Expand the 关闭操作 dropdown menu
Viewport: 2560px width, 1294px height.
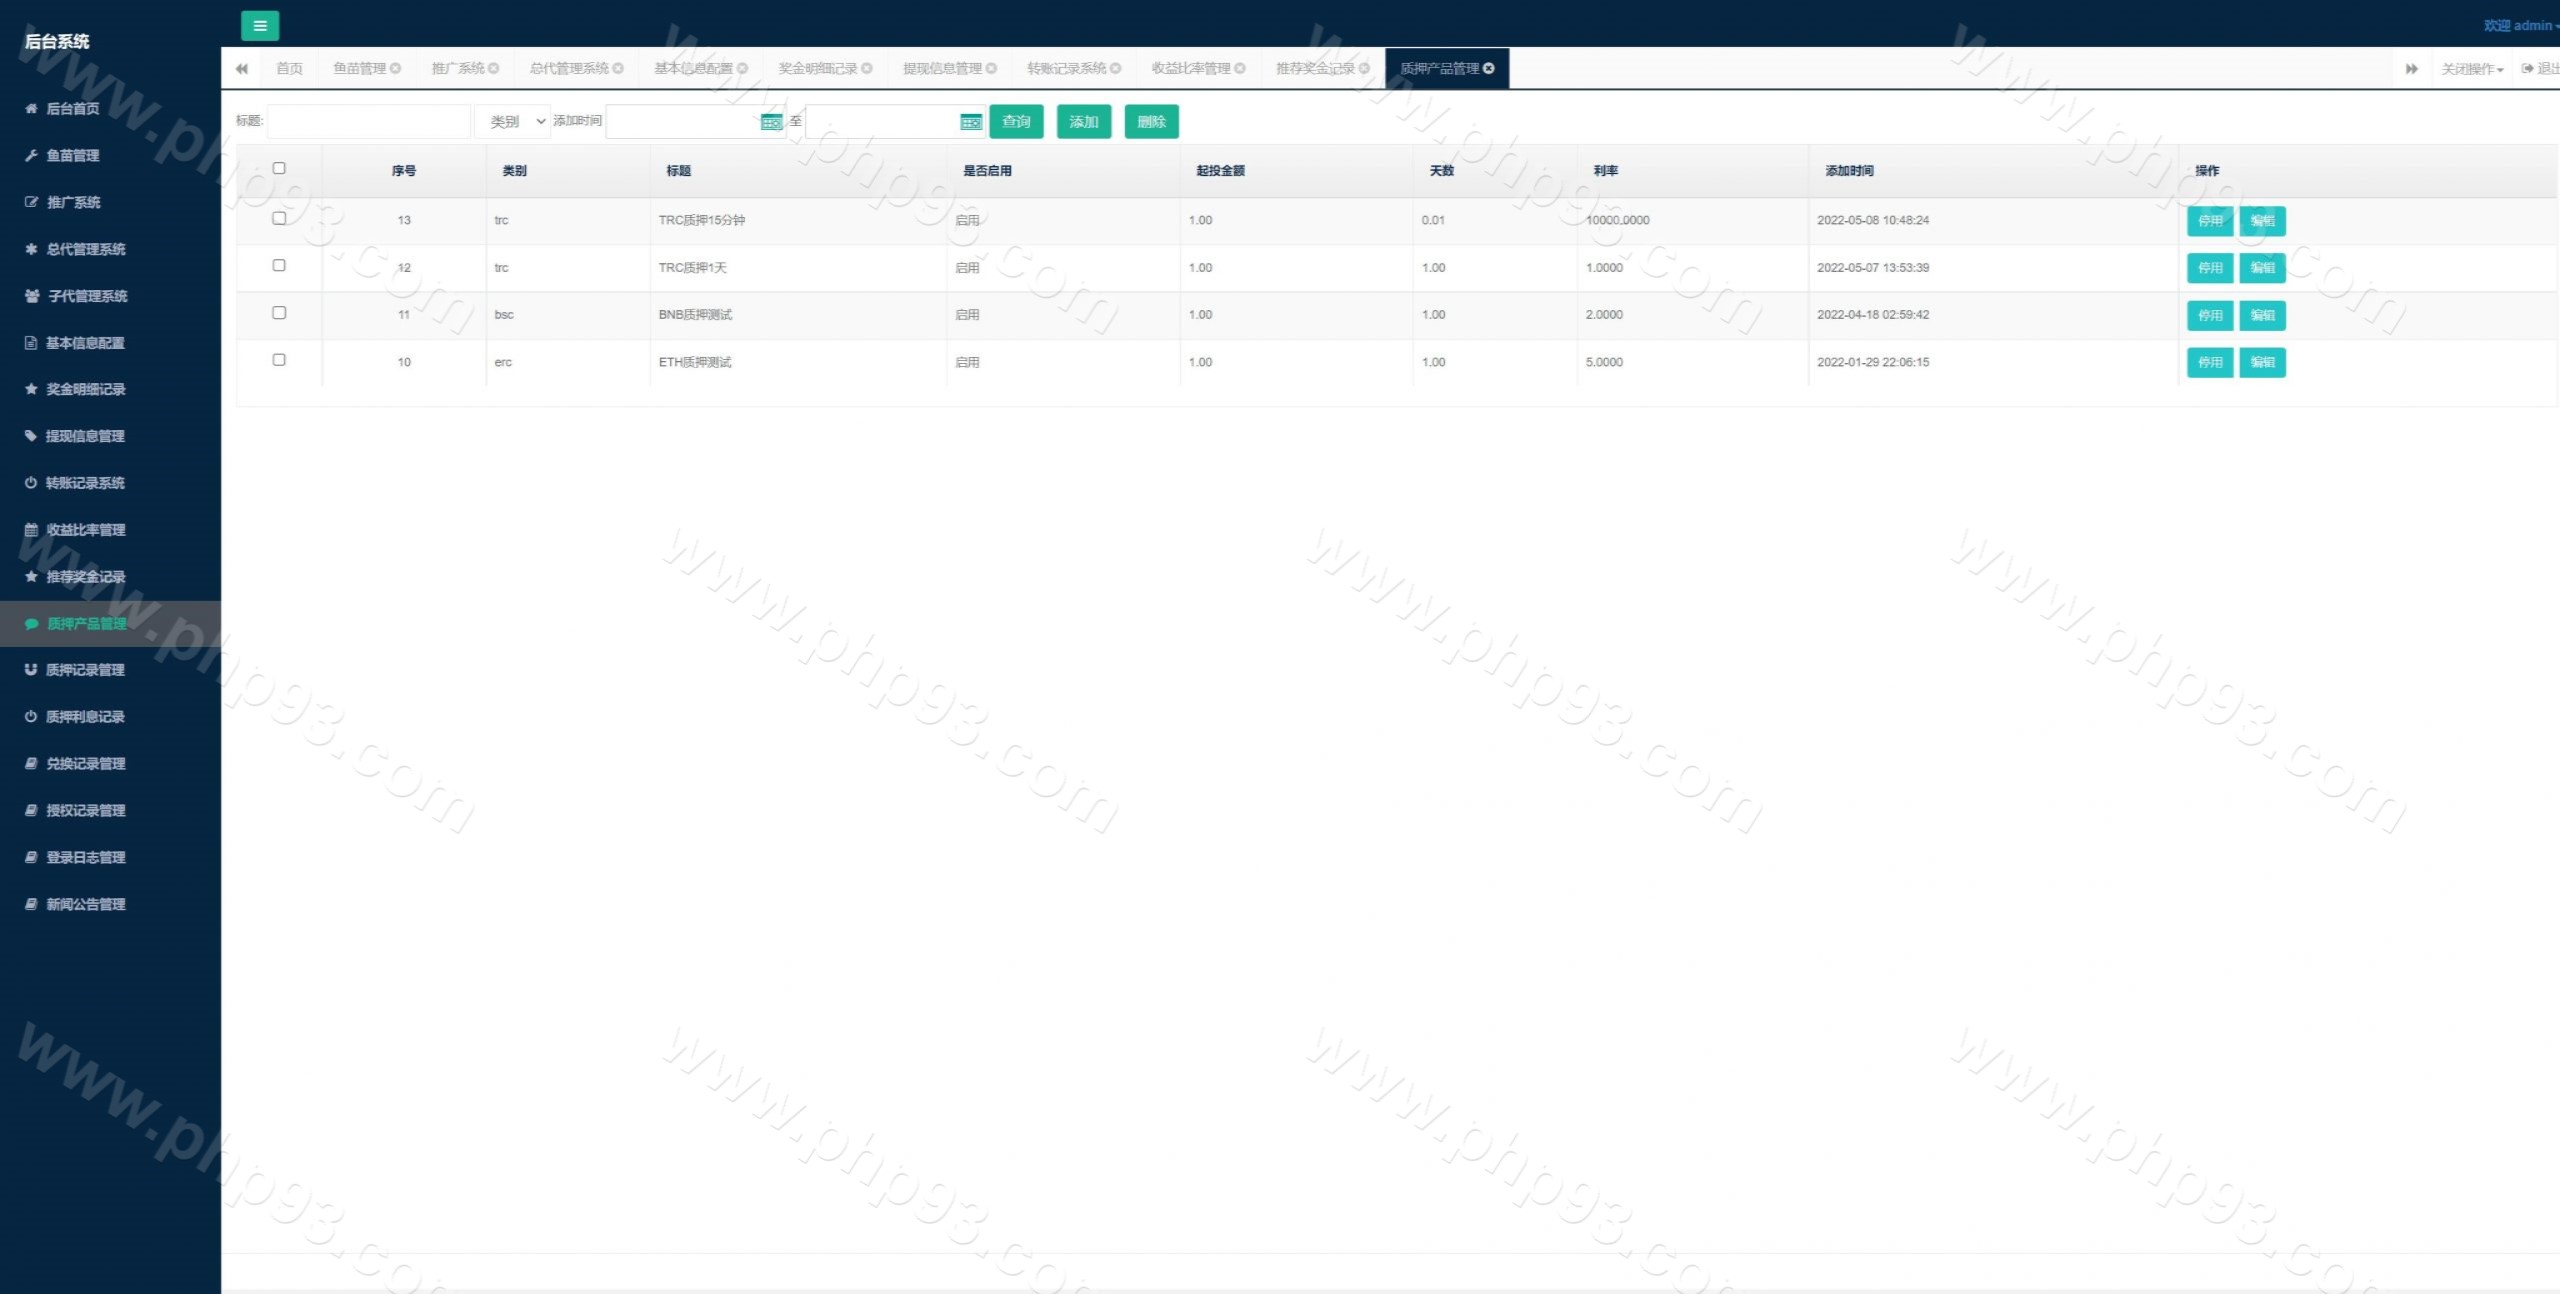(x=2472, y=69)
